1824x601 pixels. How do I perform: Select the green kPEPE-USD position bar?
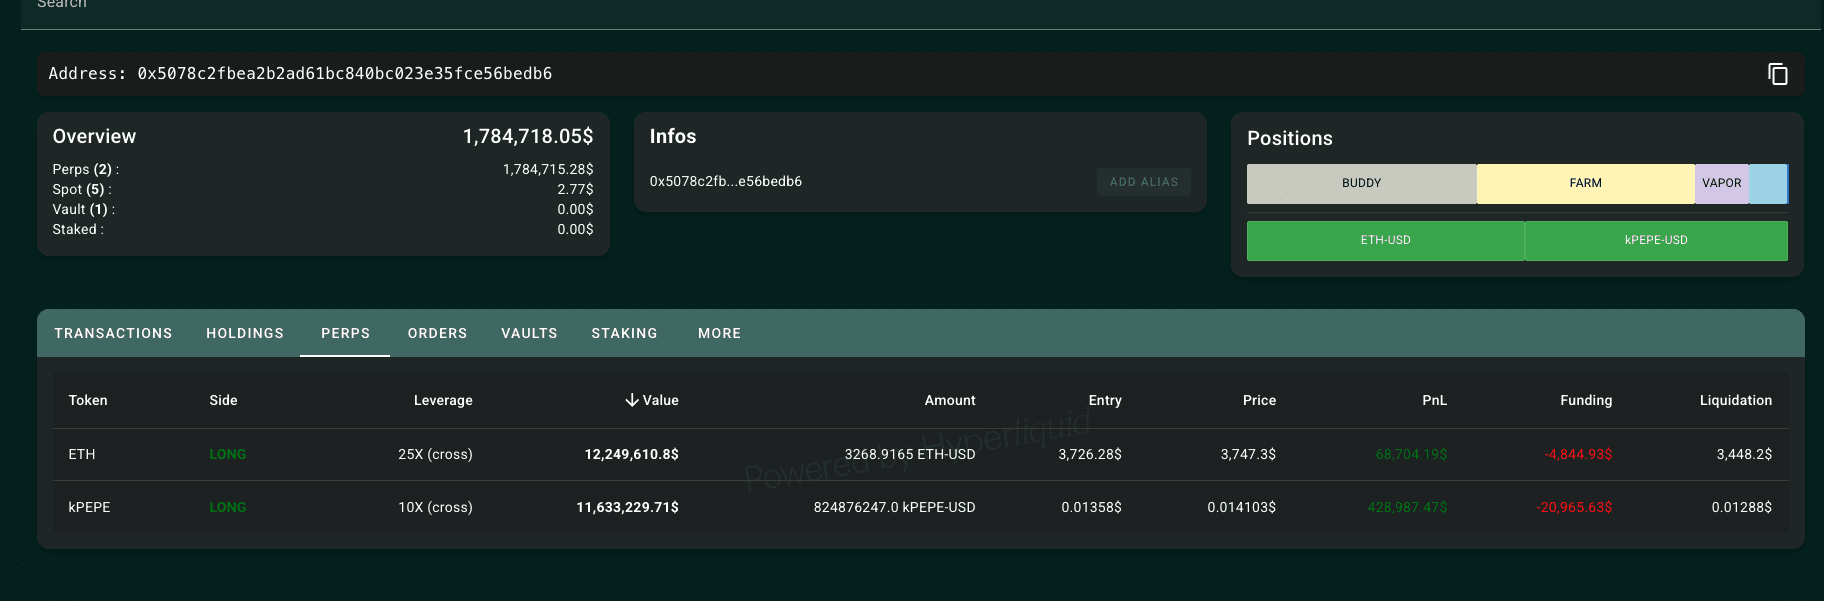pos(1656,241)
